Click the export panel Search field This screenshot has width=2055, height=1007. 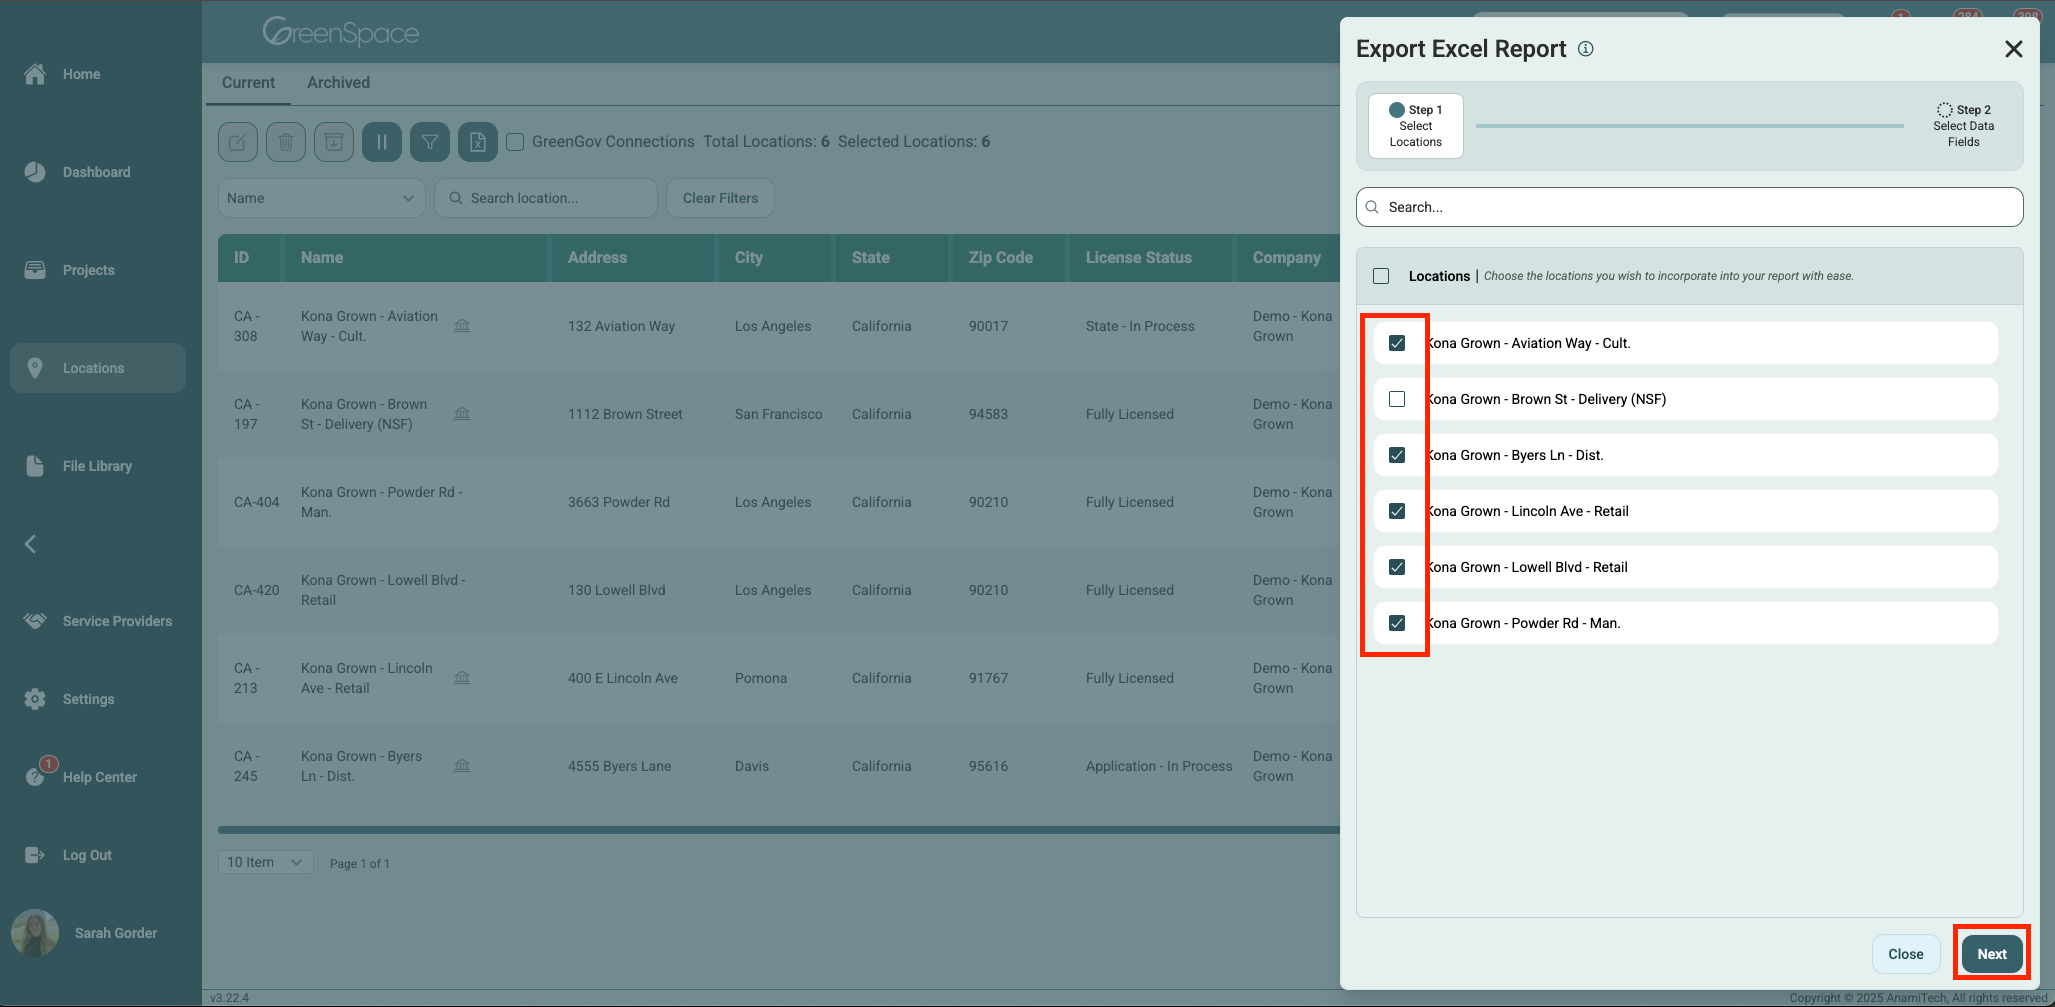[x=1690, y=207]
